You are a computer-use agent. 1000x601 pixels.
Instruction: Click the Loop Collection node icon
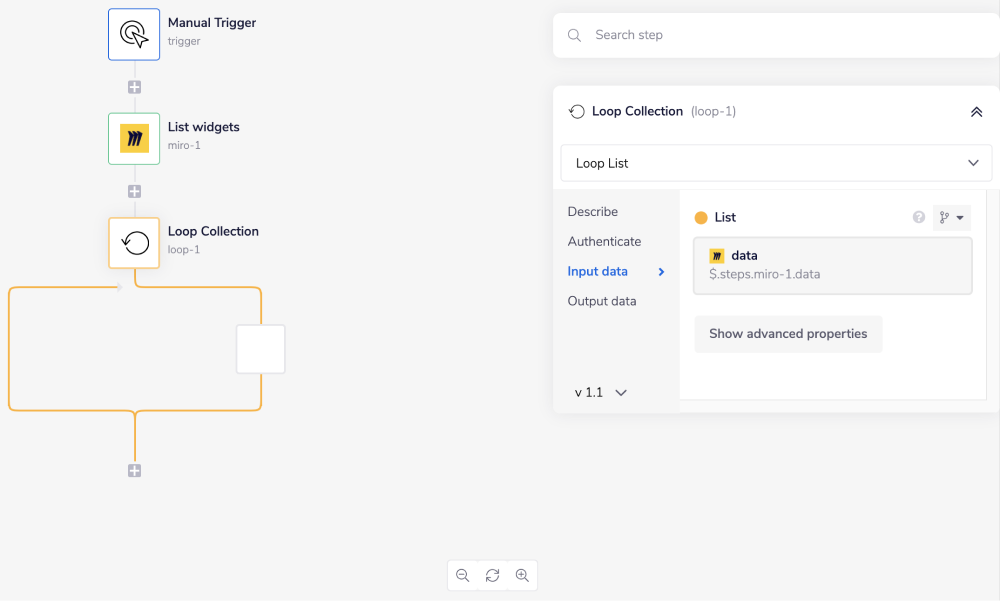134,243
